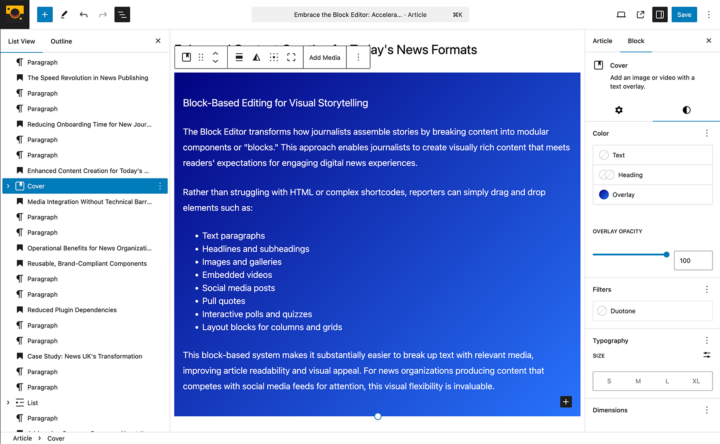The height and width of the screenshot is (444, 720).
Task: Select the Tools pencil icon
Action: pyautogui.click(x=64, y=15)
